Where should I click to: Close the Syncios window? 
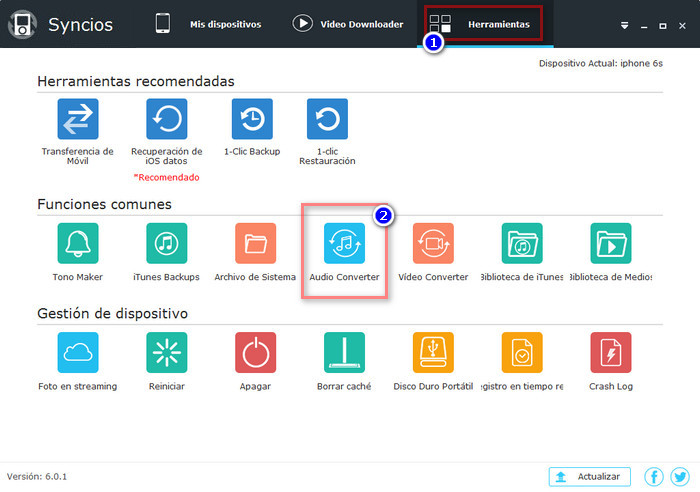pyautogui.click(x=682, y=26)
